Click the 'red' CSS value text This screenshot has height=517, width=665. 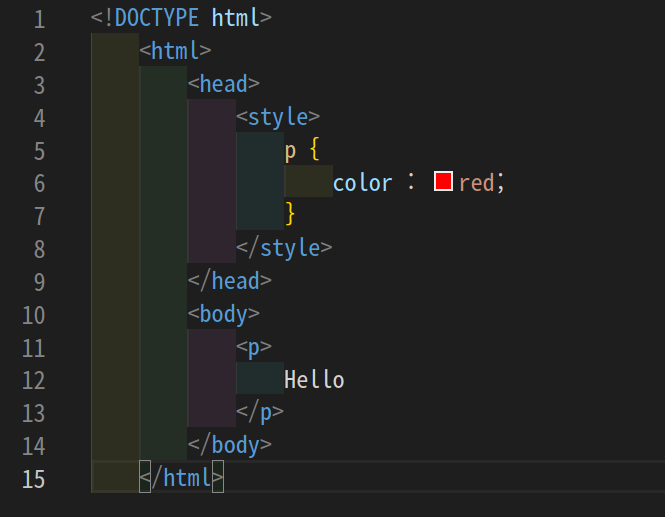coord(476,183)
